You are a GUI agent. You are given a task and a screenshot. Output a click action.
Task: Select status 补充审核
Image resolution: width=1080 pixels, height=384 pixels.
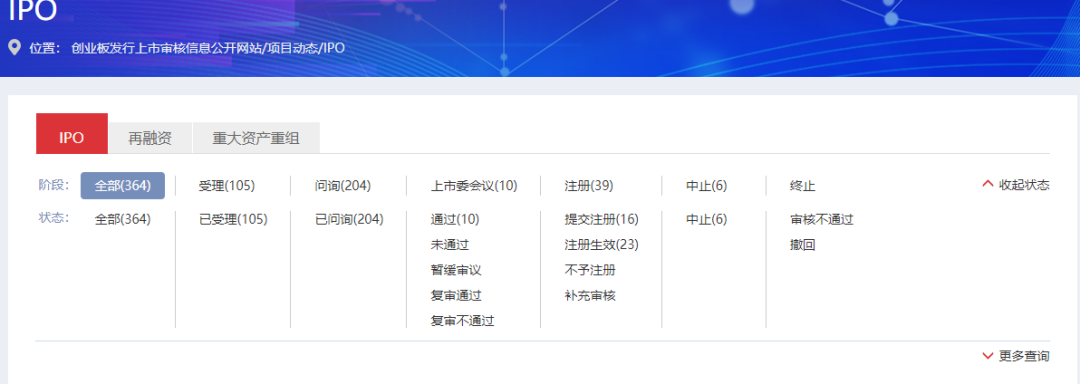click(x=590, y=296)
